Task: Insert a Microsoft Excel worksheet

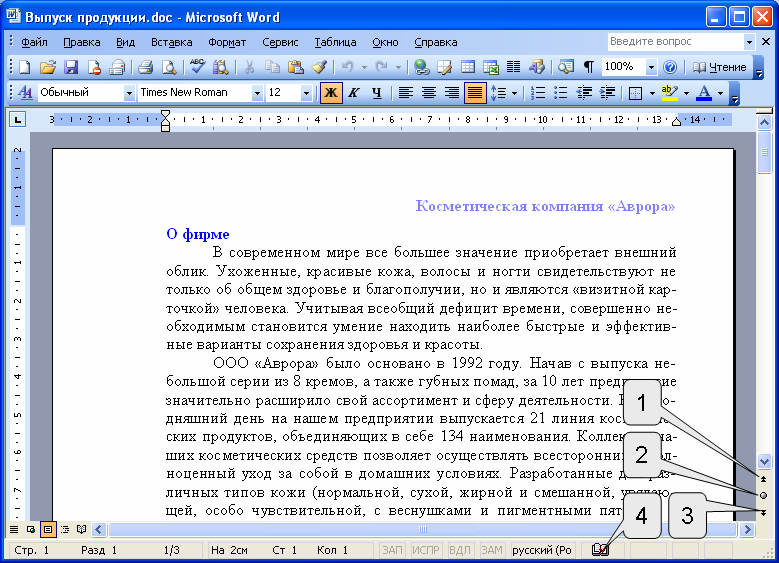Action: [491, 67]
